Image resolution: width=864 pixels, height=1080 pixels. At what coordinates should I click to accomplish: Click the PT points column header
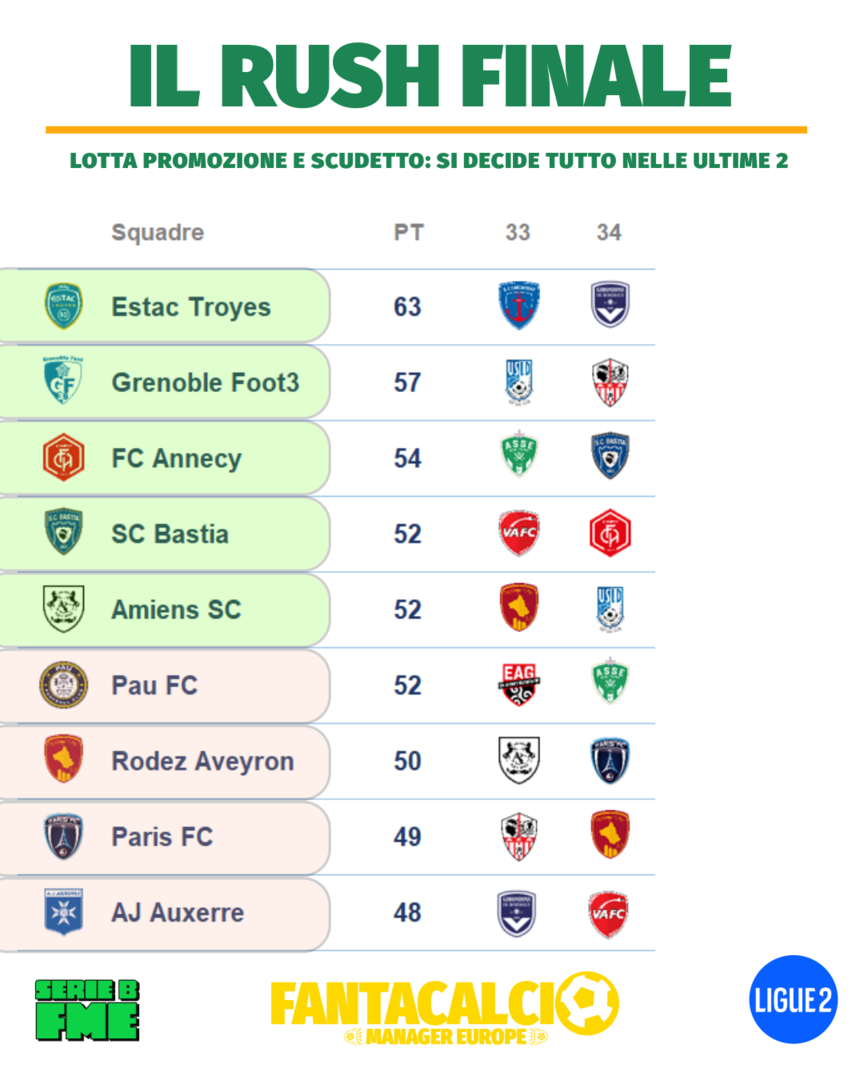point(408,233)
